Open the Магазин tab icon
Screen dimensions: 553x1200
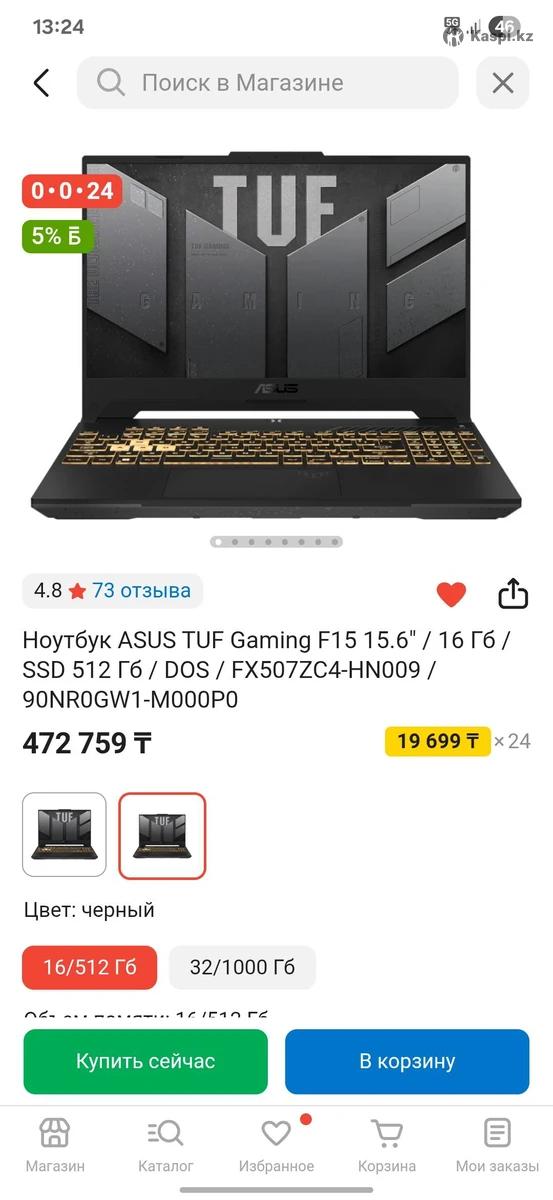(55, 1133)
